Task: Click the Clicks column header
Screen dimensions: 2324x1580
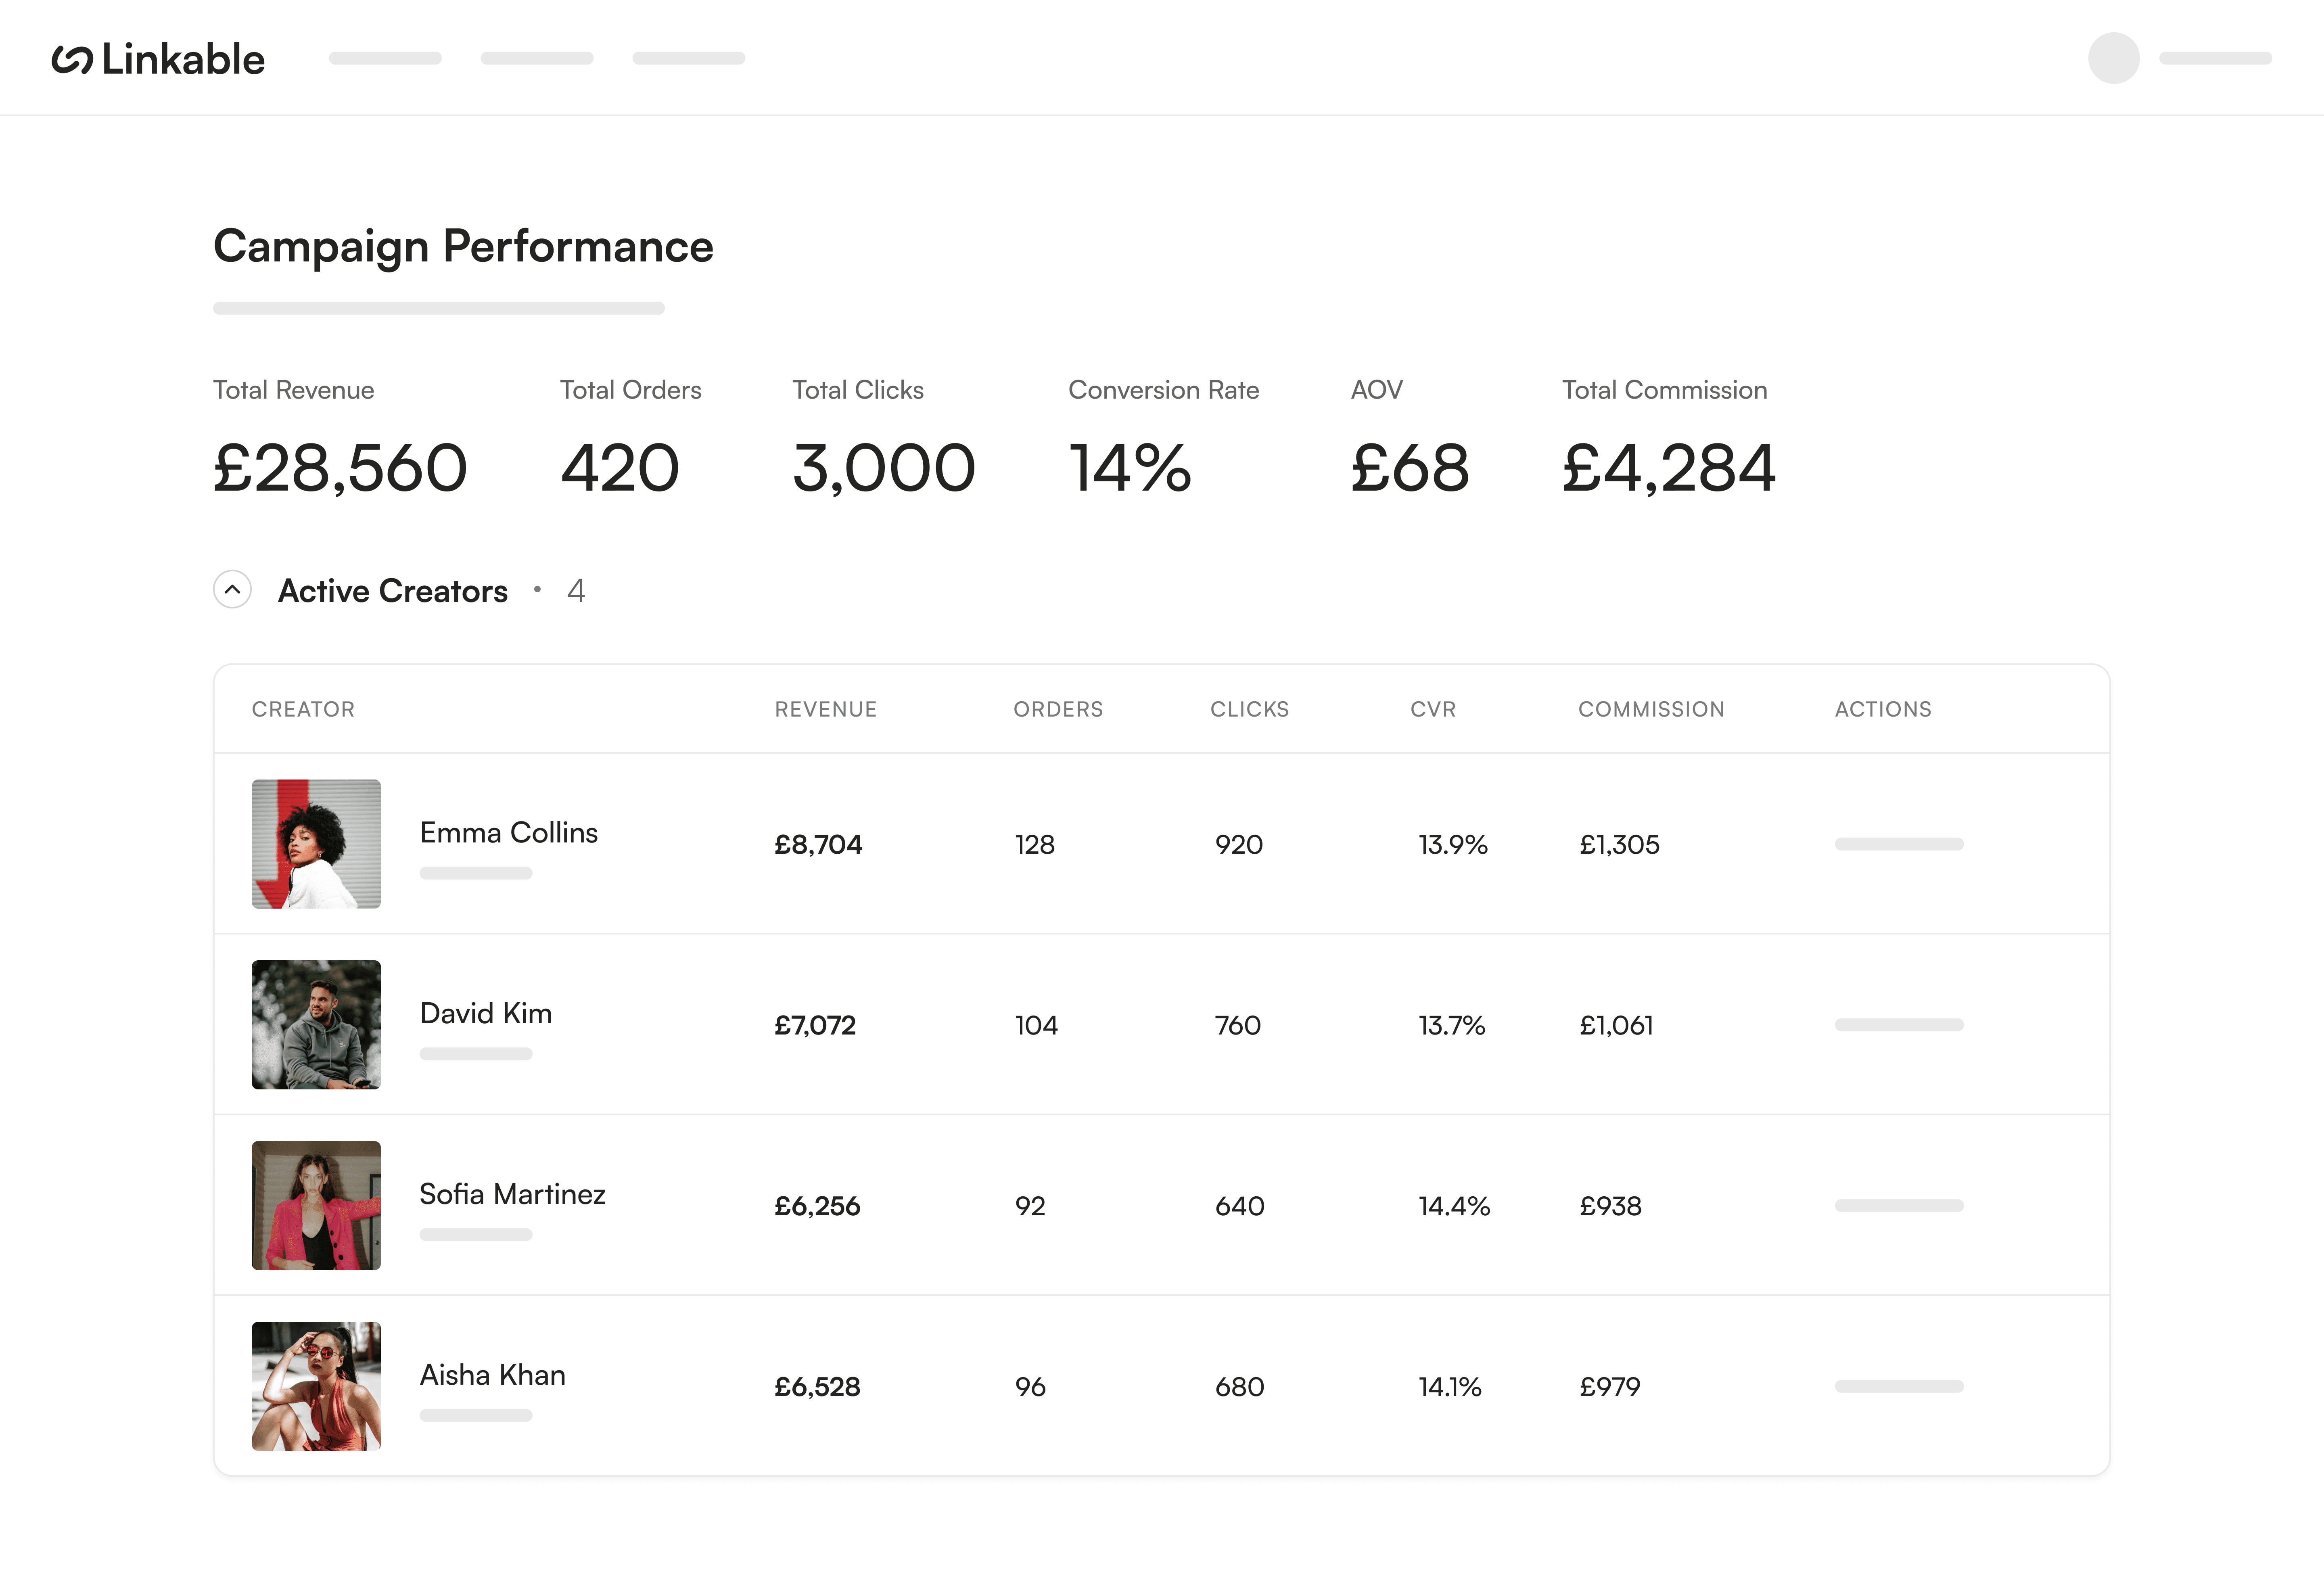Action: coord(1249,709)
